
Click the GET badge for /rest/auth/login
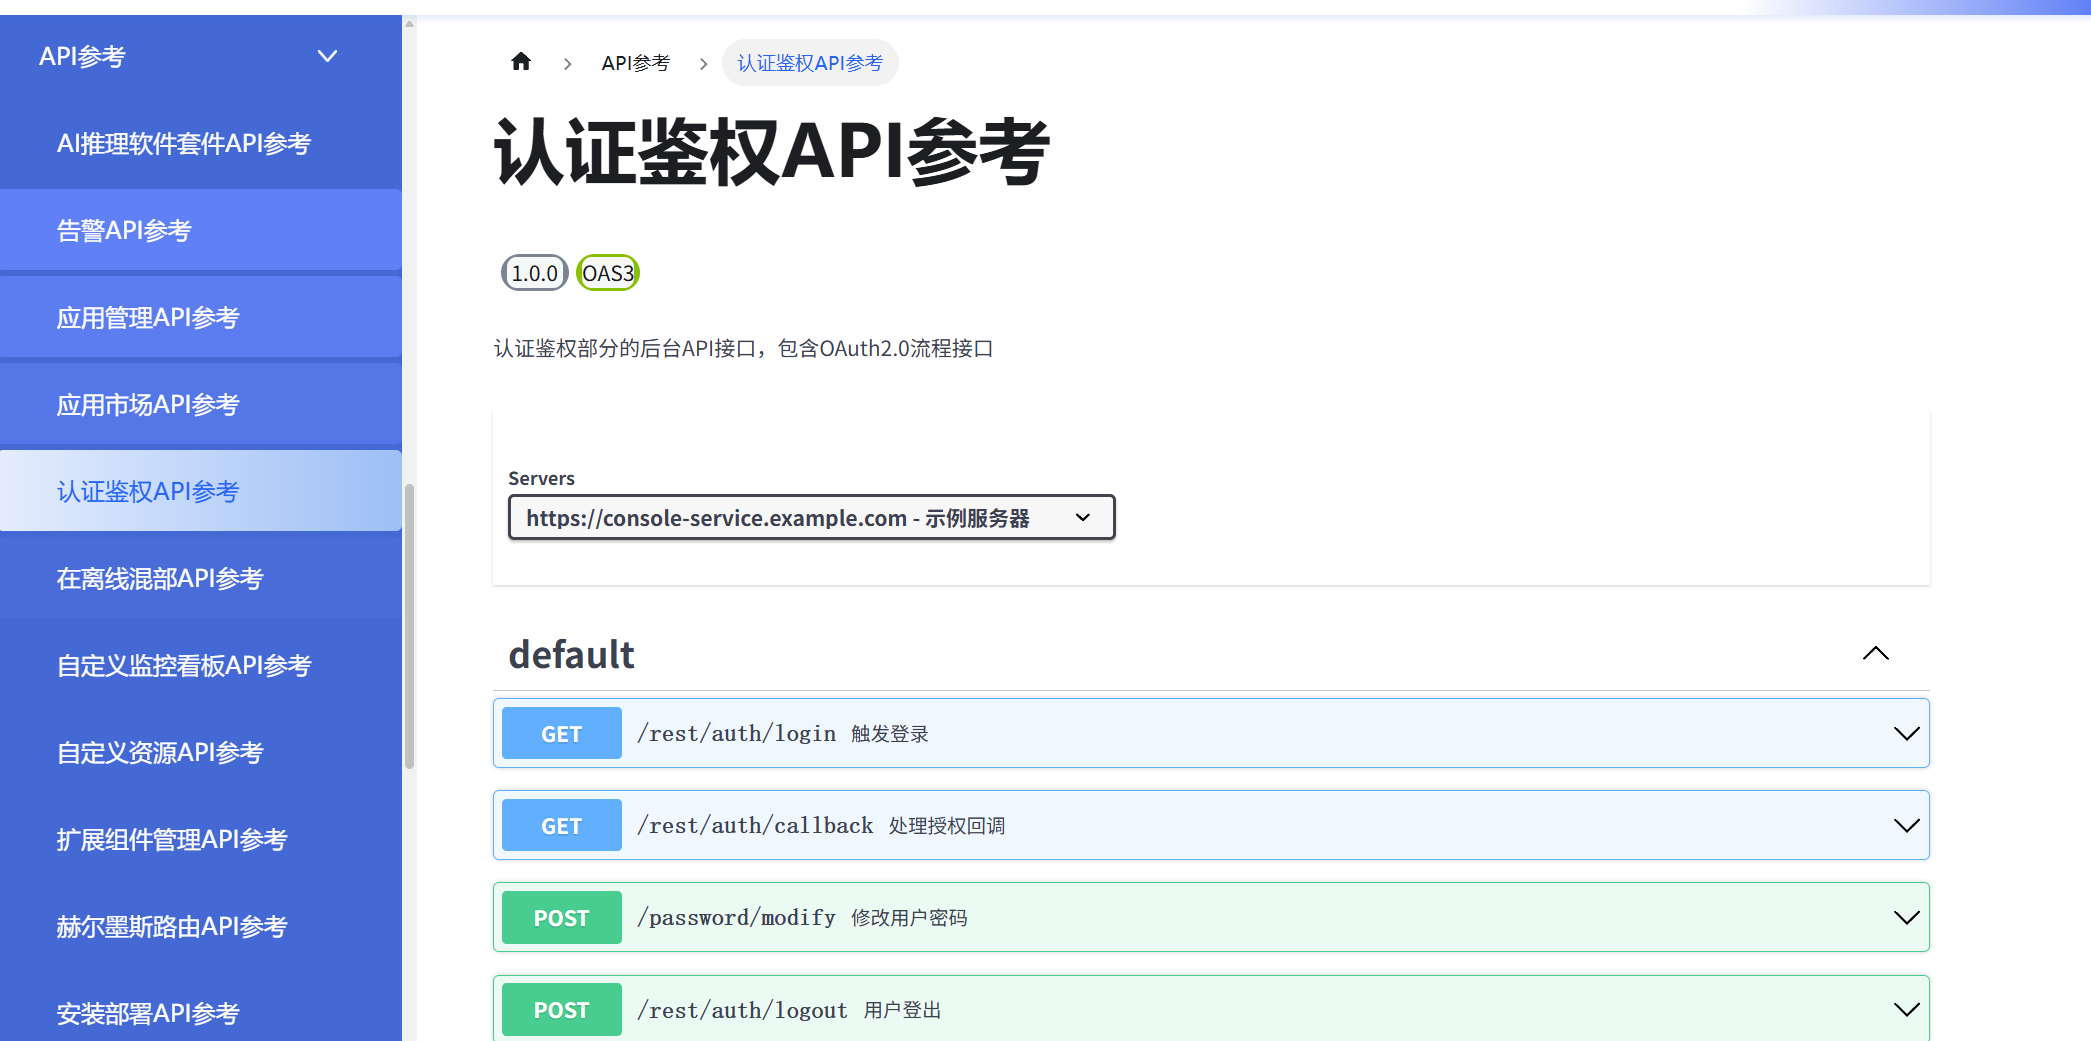[561, 733]
